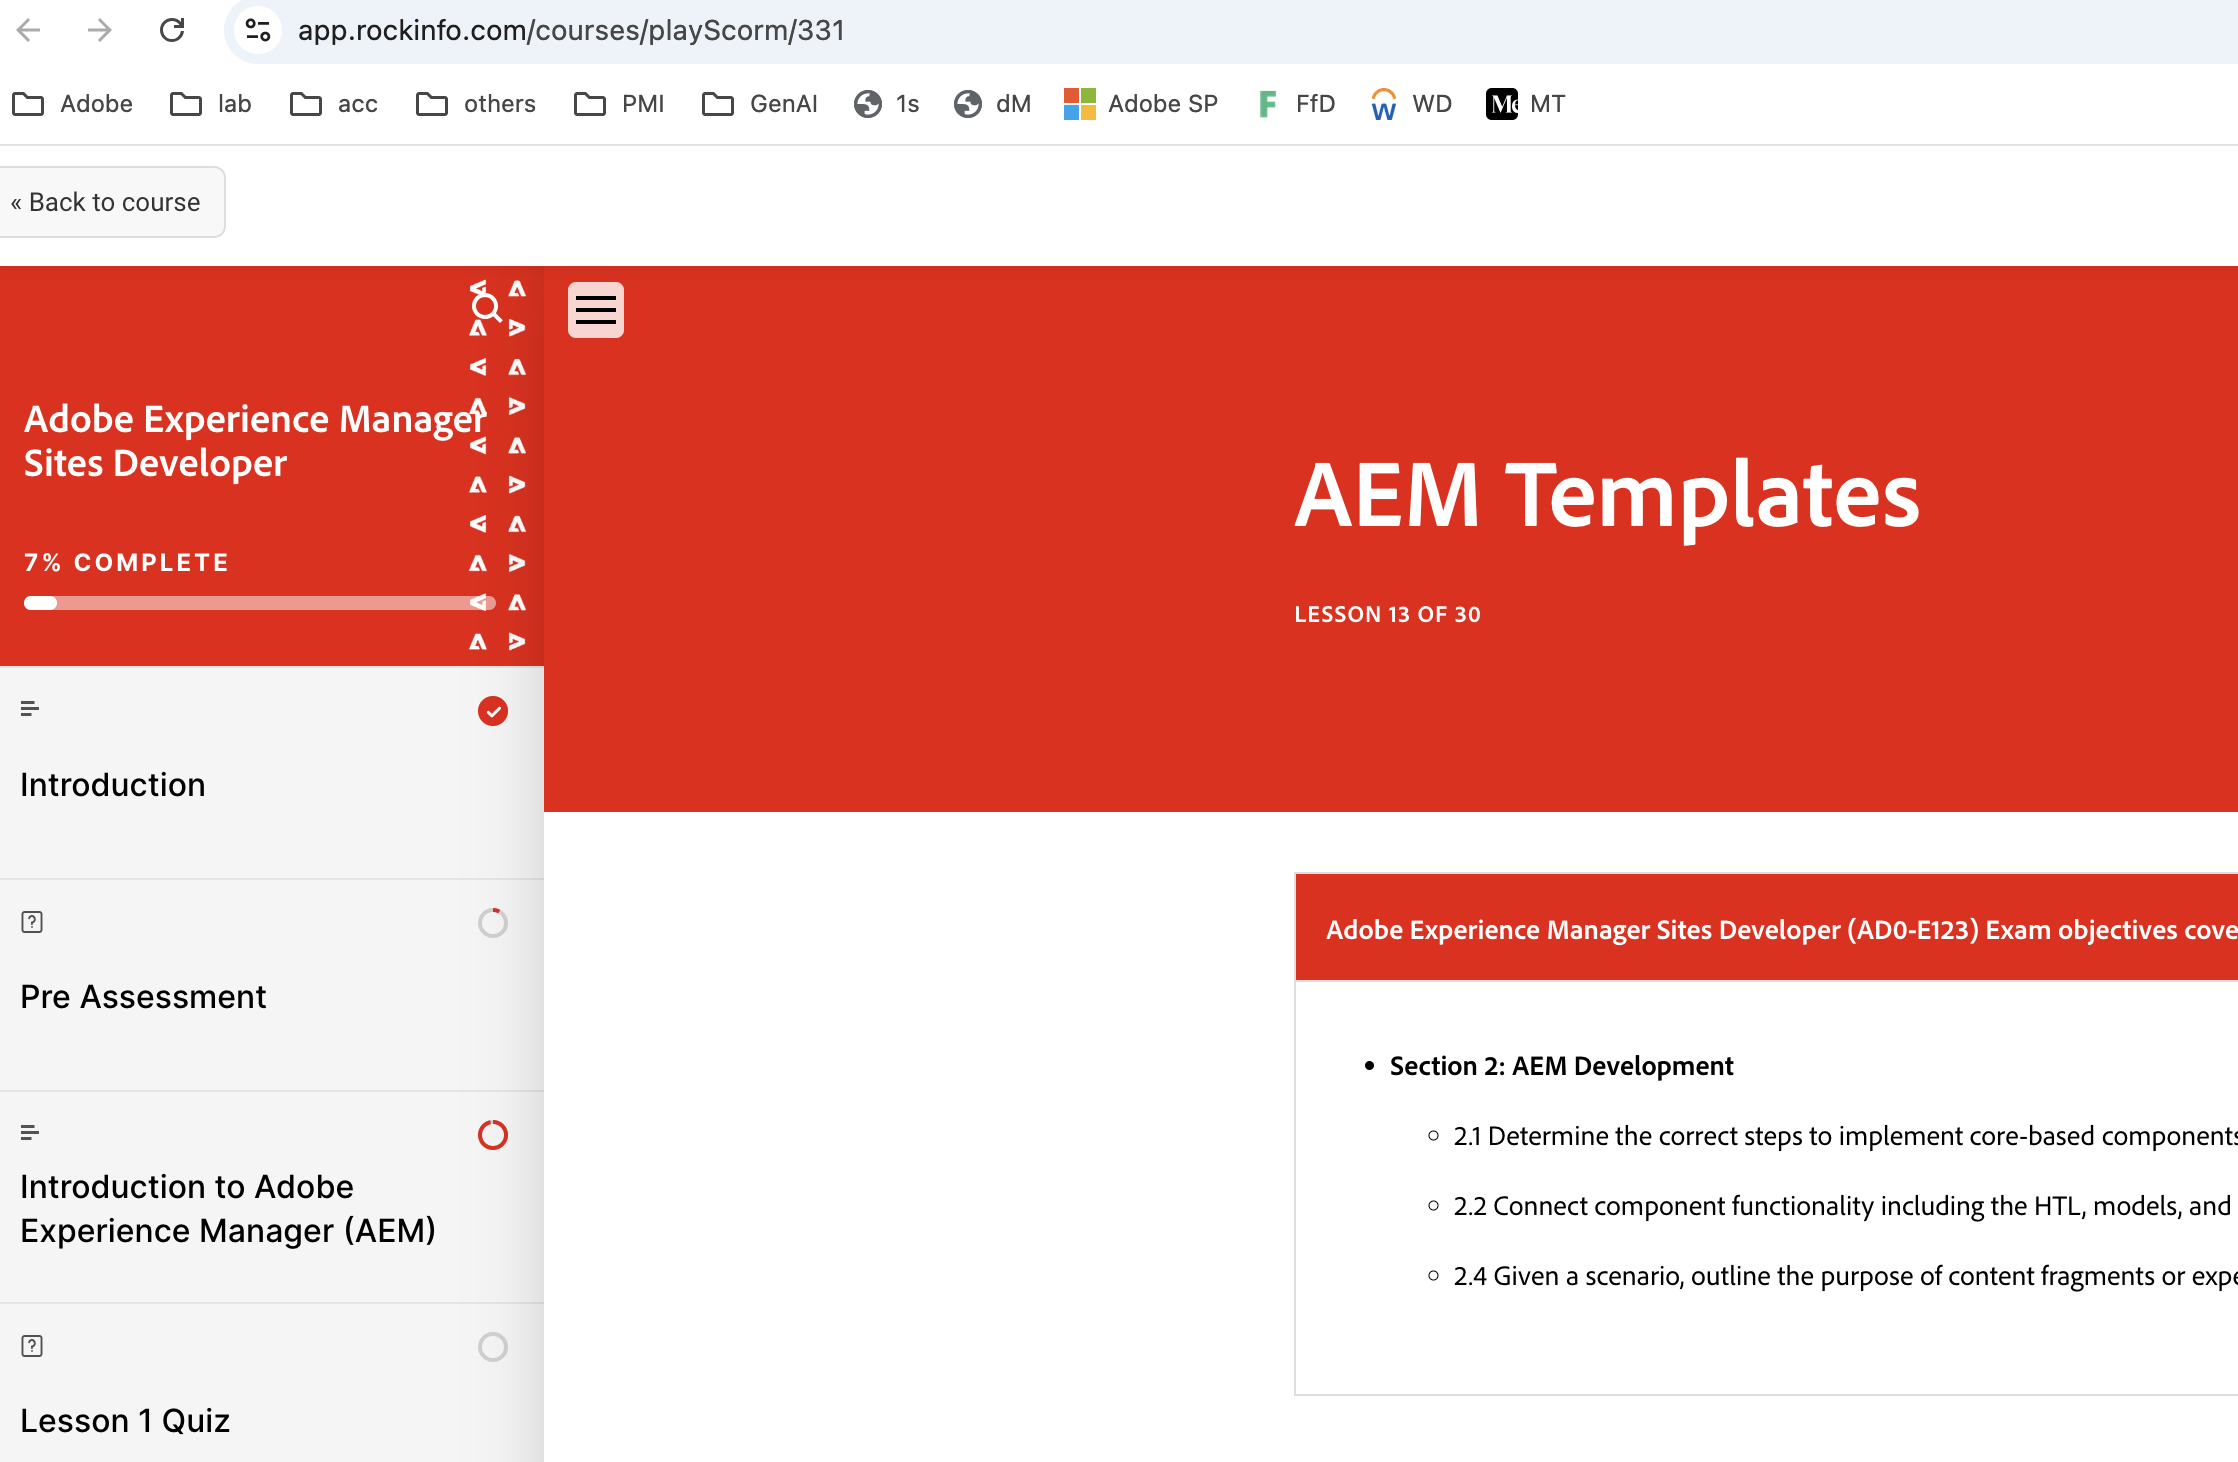Click the progress circle beside Pre Assessment
Image resolution: width=2238 pixels, height=1462 pixels.
pyautogui.click(x=492, y=923)
